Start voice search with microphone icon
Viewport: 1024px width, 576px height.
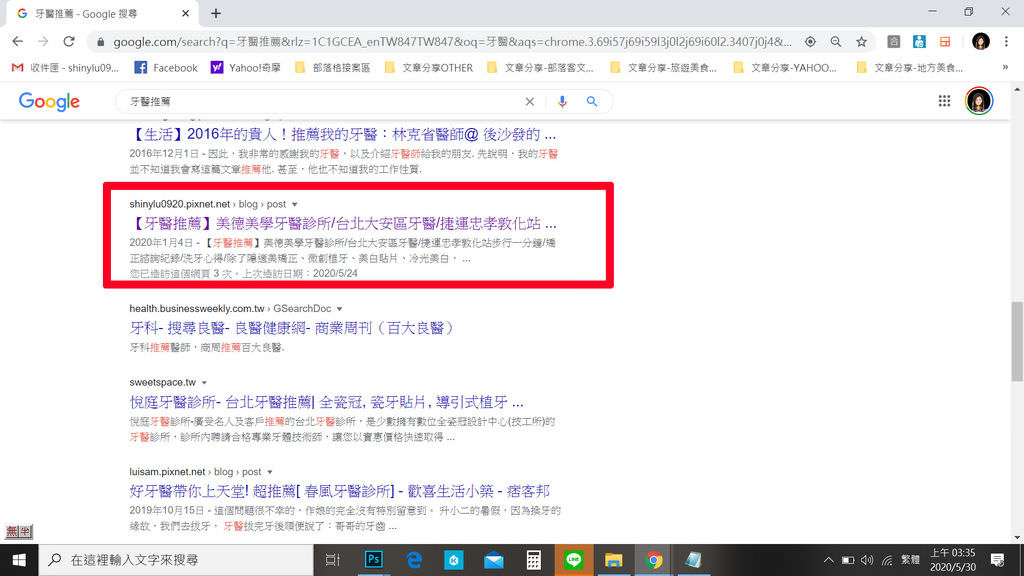click(562, 101)
